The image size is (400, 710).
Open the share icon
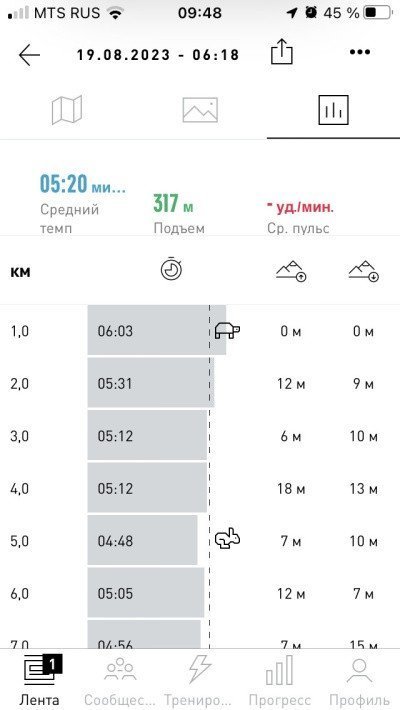coord(282,51)
